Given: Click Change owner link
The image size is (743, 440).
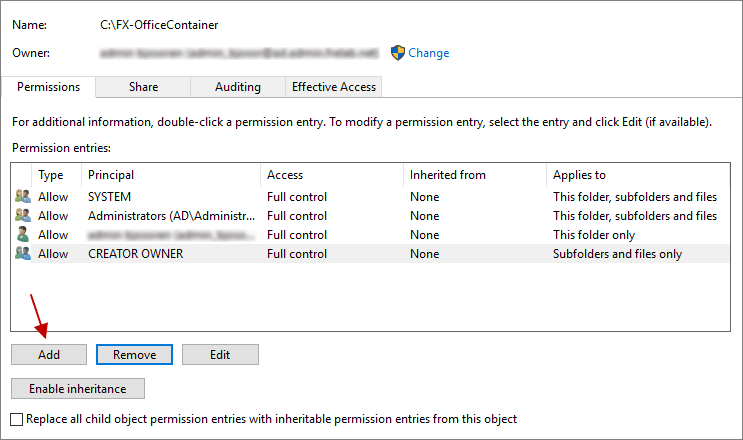Looking at the screenshot, I should (x=429, y=53).
